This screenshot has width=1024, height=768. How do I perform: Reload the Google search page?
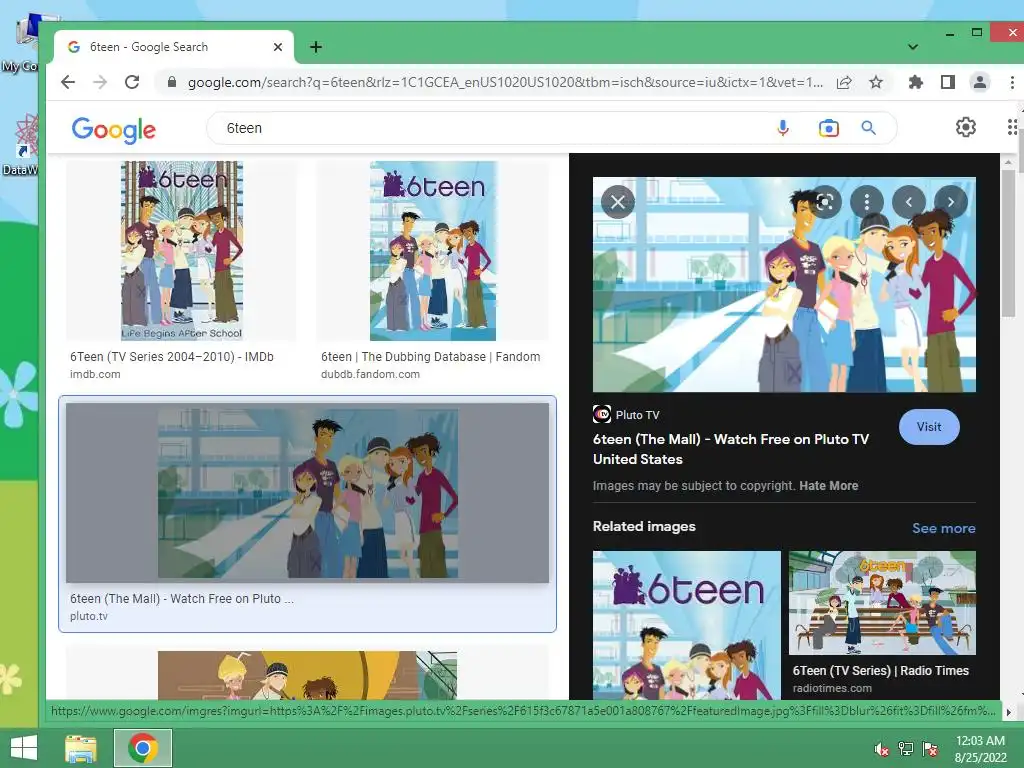pos(132,82)
